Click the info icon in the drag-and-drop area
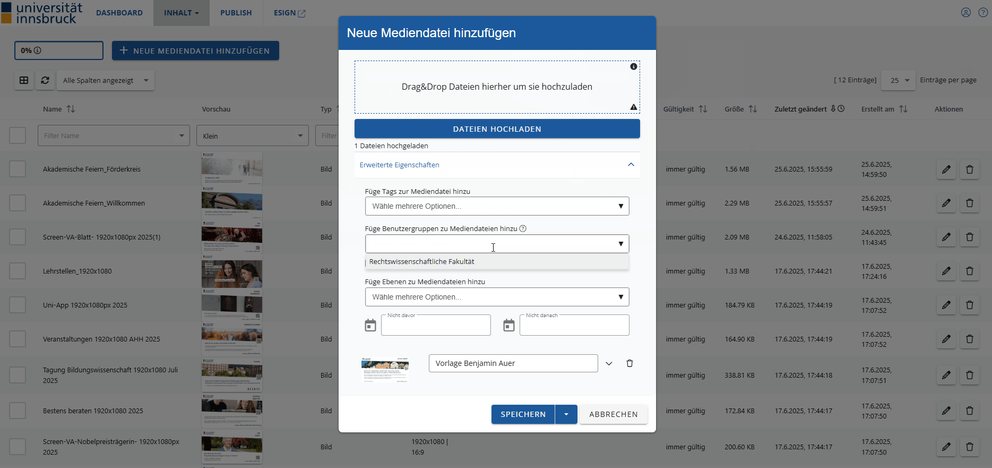The width and height of the screenshot is (992, 468). point(633,67)
